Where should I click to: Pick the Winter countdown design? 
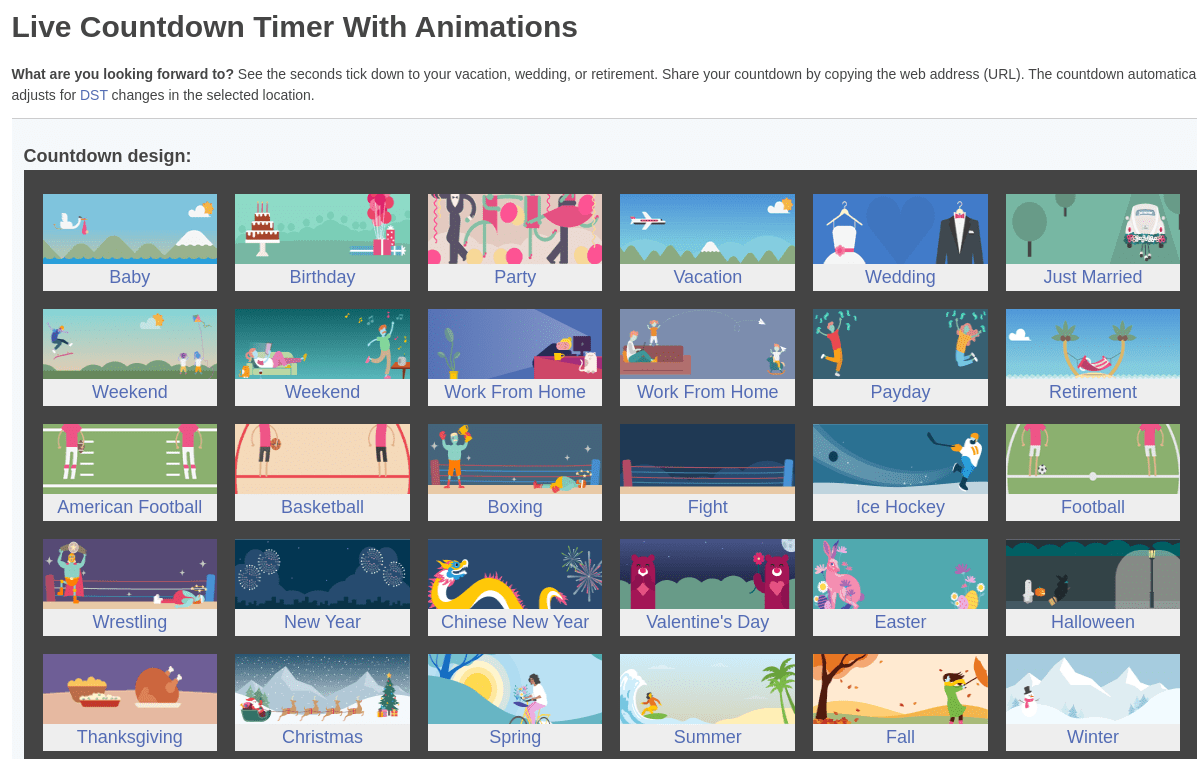click(x=1092, y=702)
